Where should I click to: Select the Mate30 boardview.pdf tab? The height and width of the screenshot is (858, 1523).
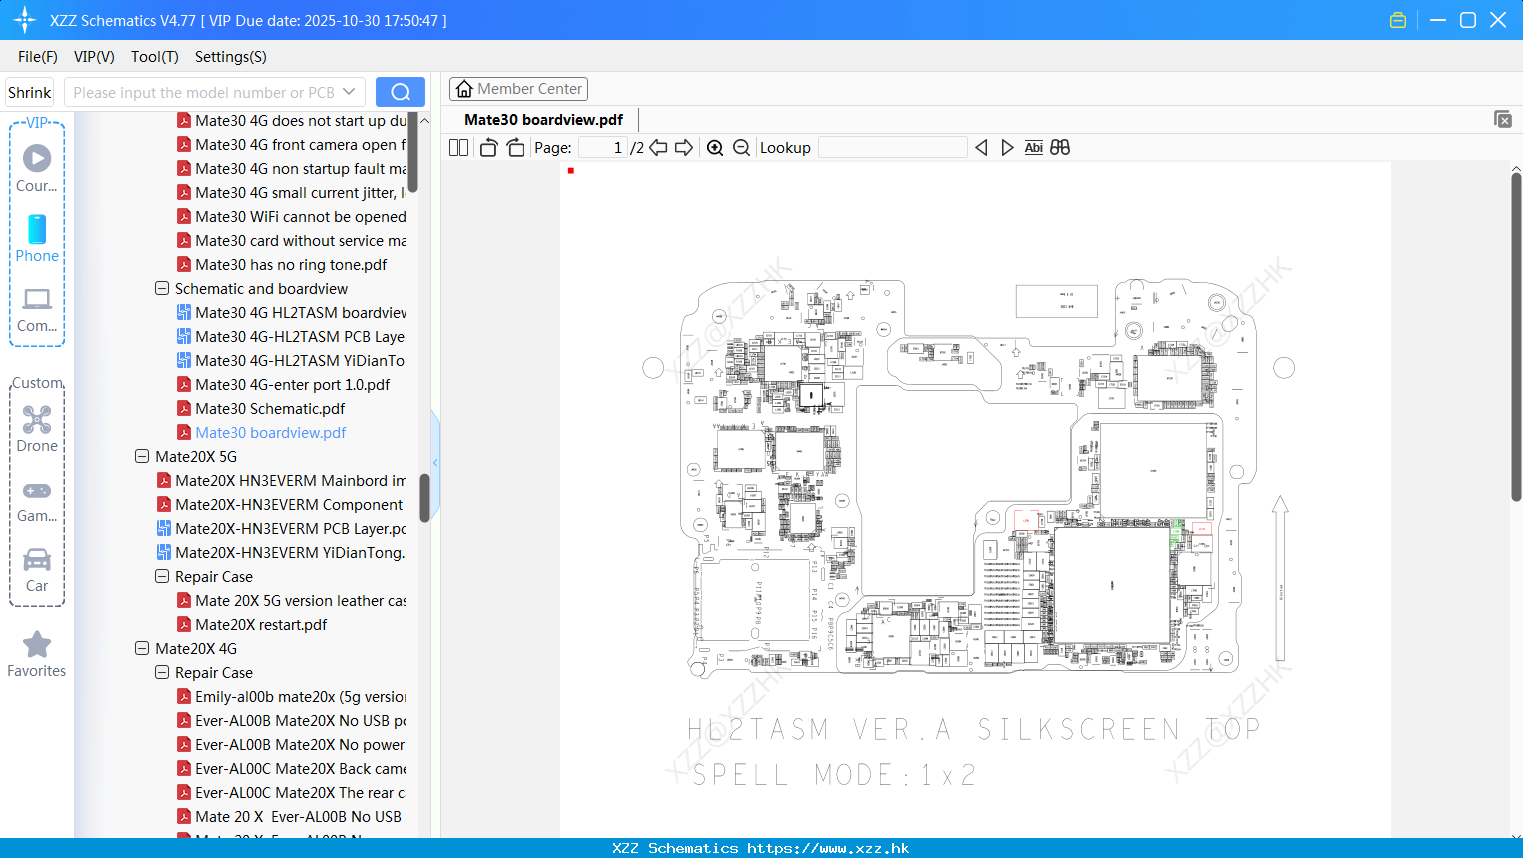tap(543, 119)
